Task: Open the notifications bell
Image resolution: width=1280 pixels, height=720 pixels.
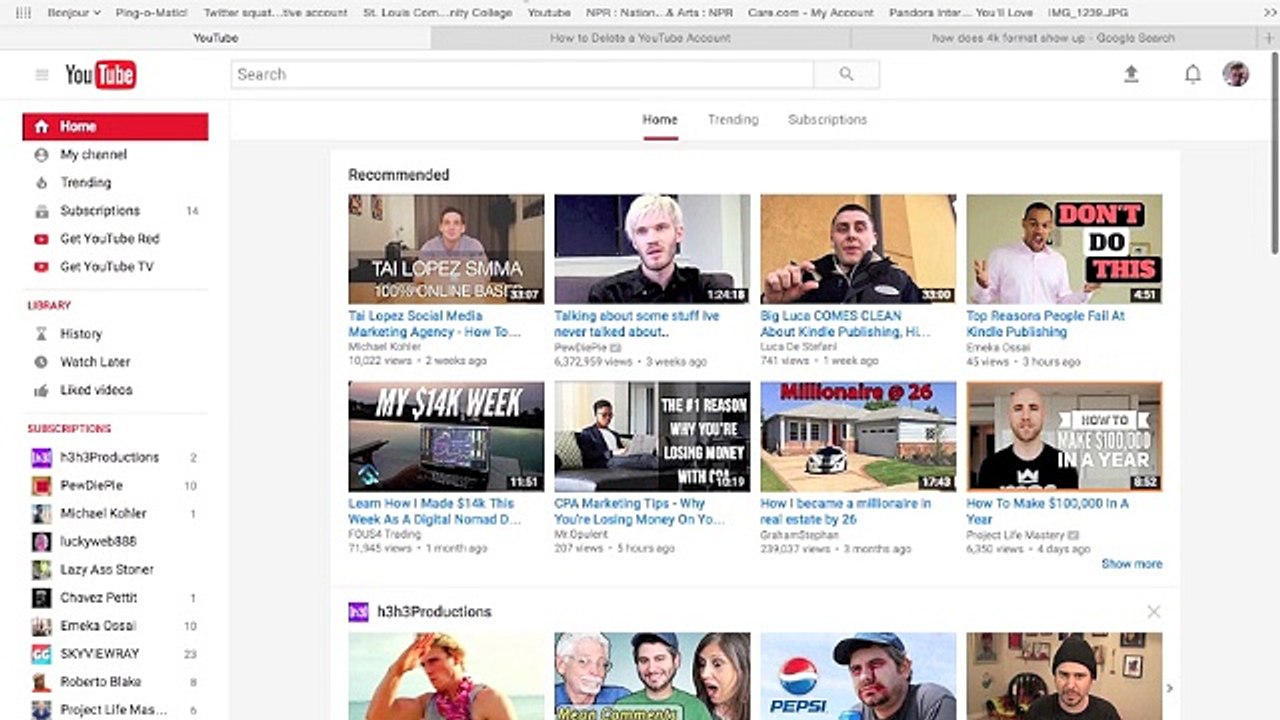Action: pos(1192,74)
